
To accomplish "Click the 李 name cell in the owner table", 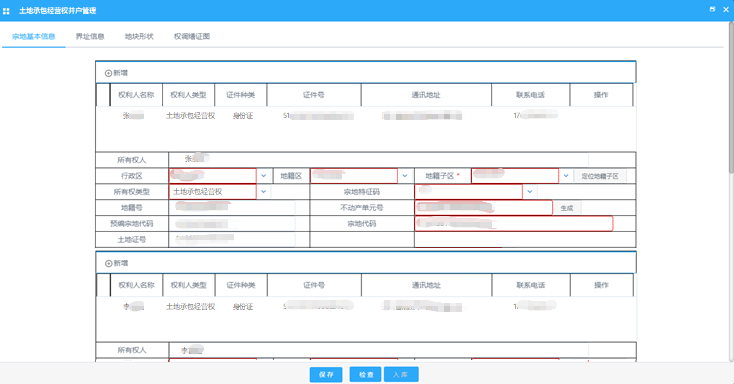I will click(x=133, y=307).
